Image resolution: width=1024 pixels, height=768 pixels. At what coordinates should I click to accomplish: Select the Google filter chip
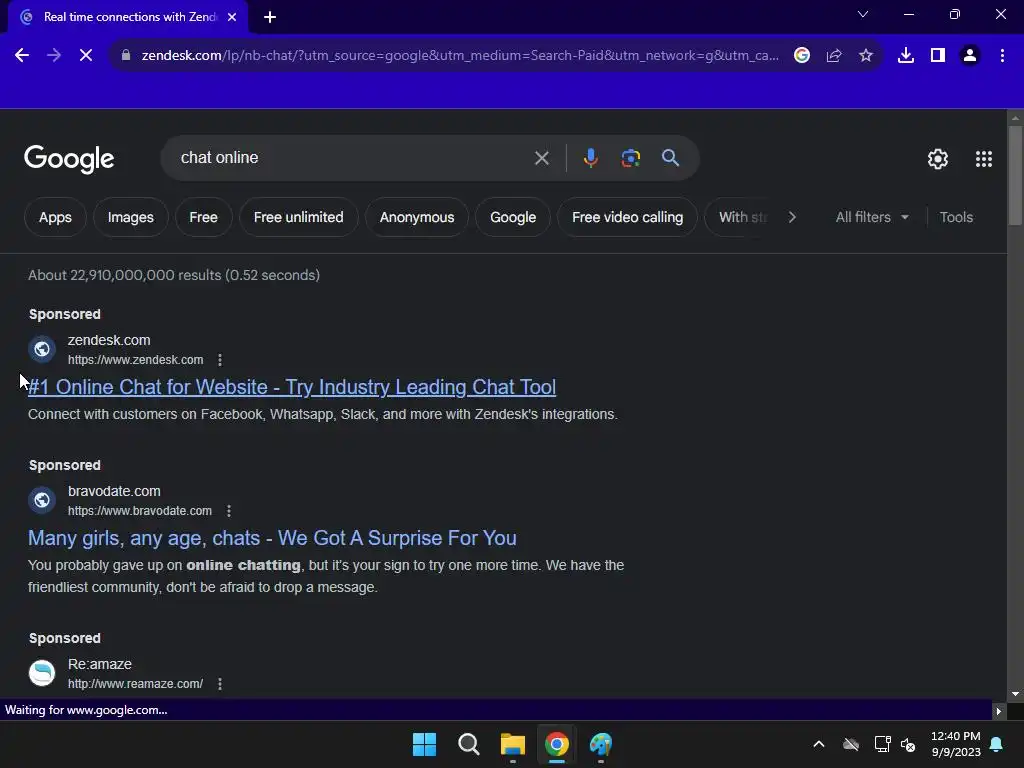(x=513, y=217)
